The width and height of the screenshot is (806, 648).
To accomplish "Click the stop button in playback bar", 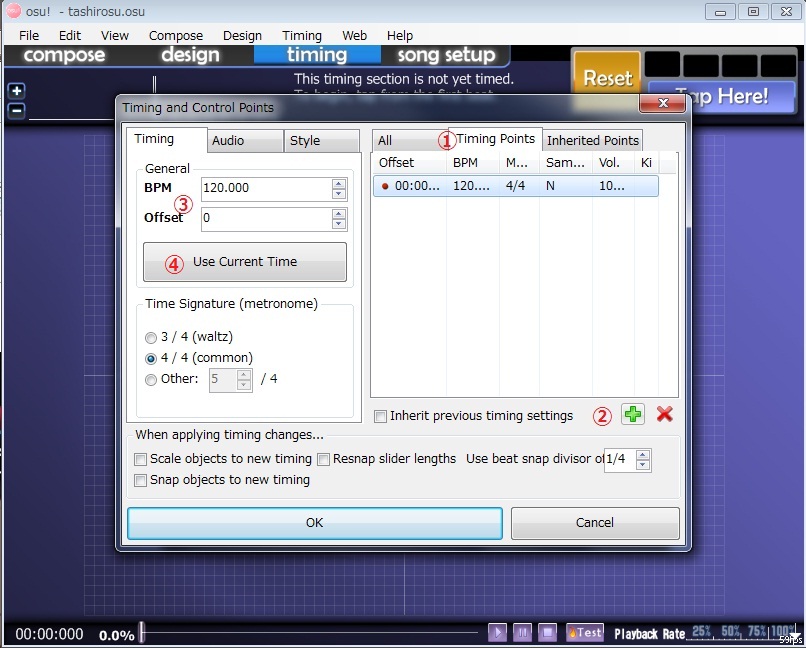I will 547,632.
